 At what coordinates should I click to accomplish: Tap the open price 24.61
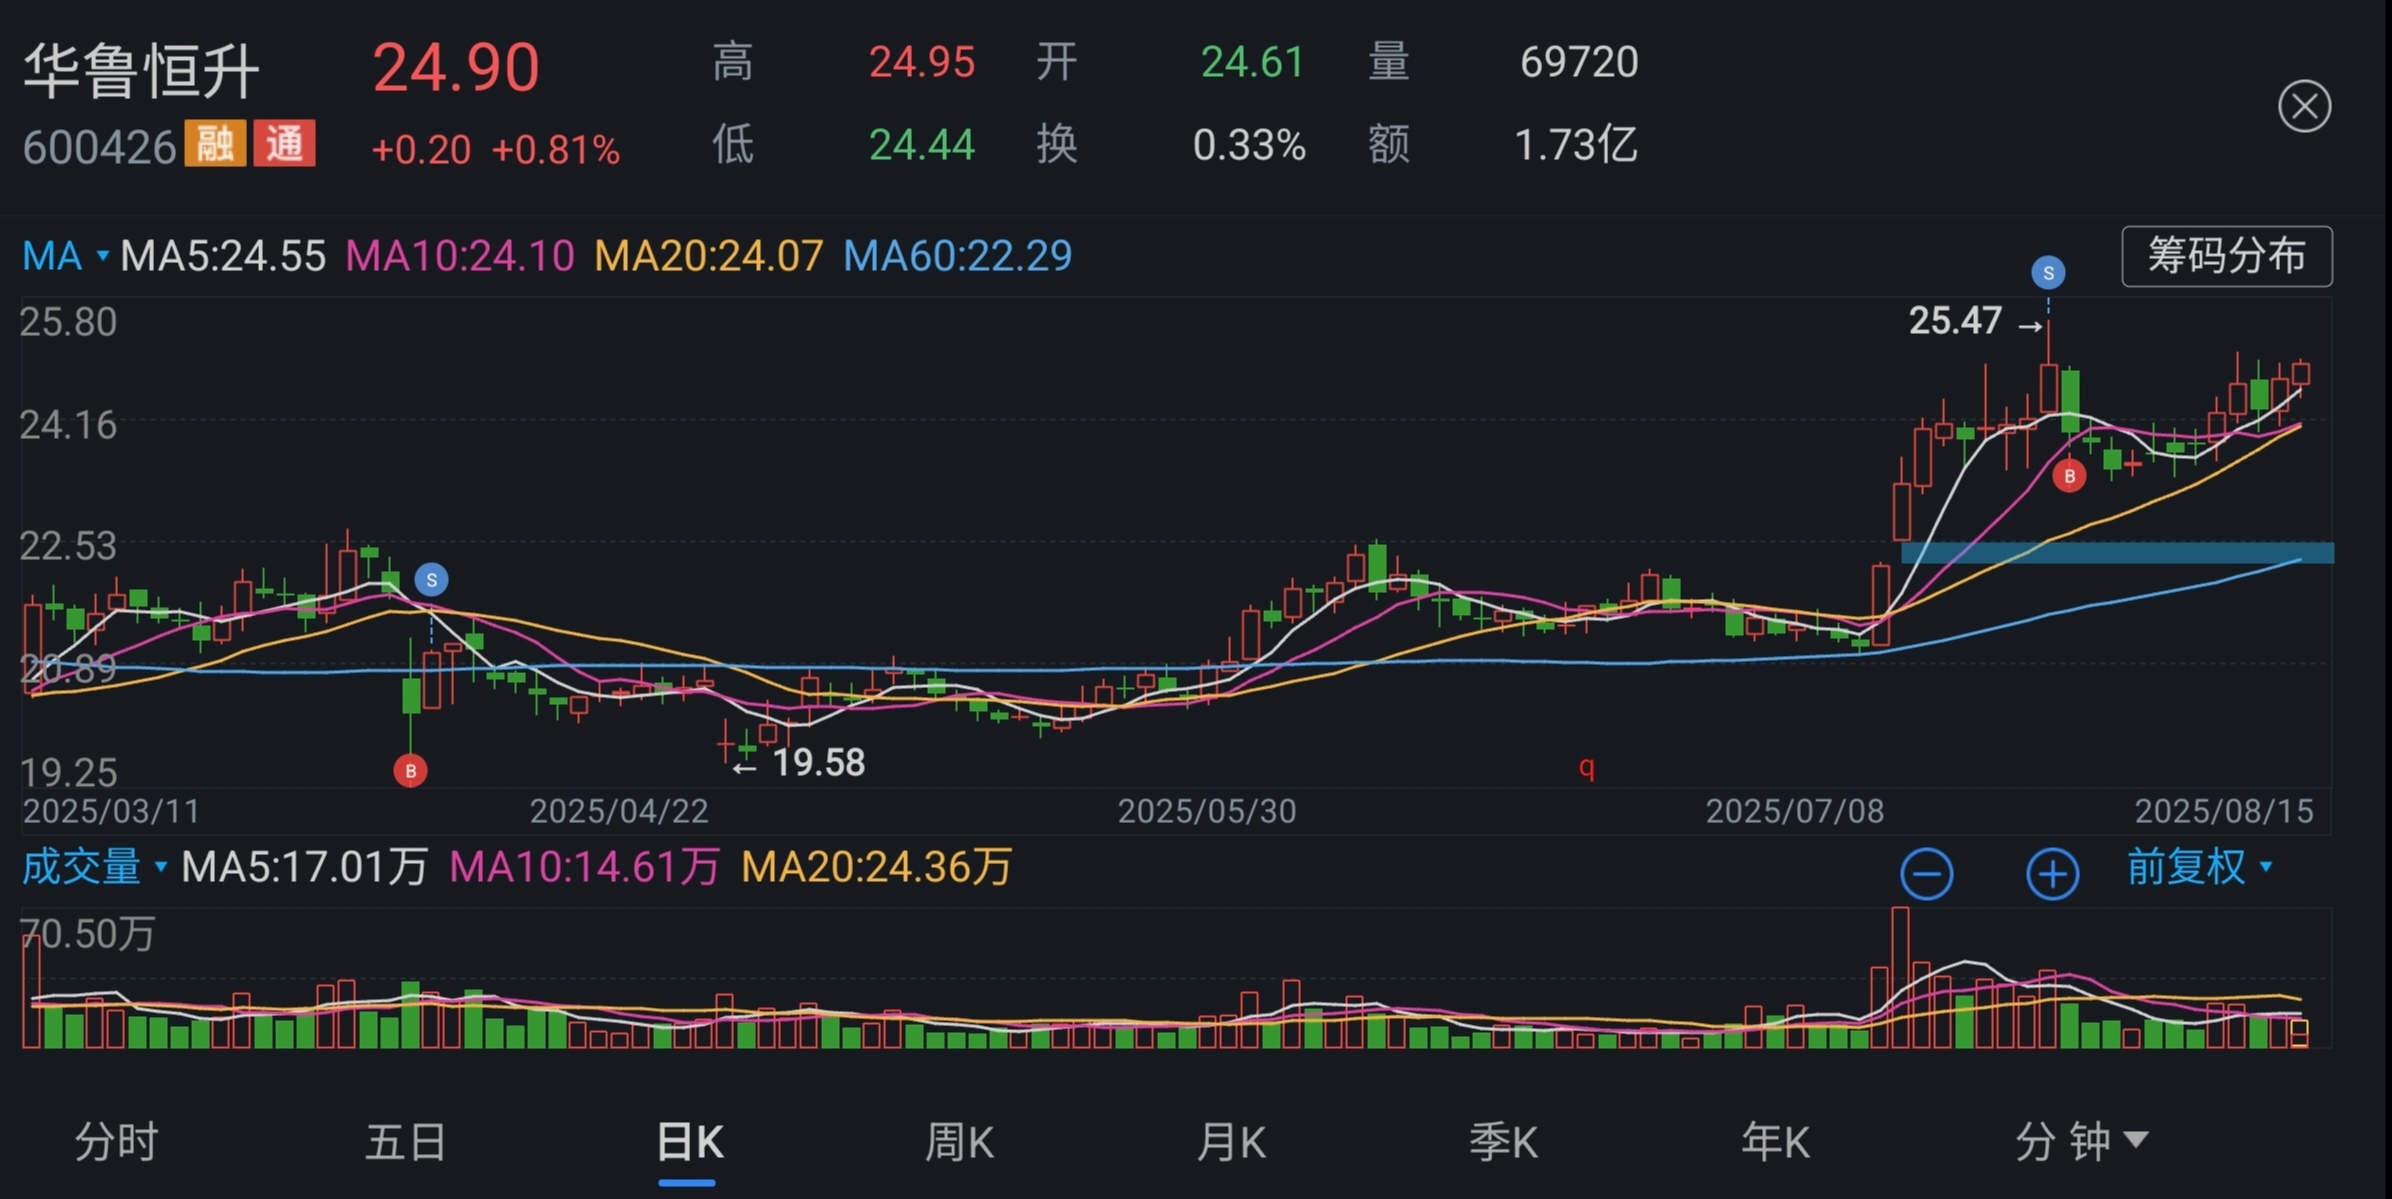(x=1252, y=62)
